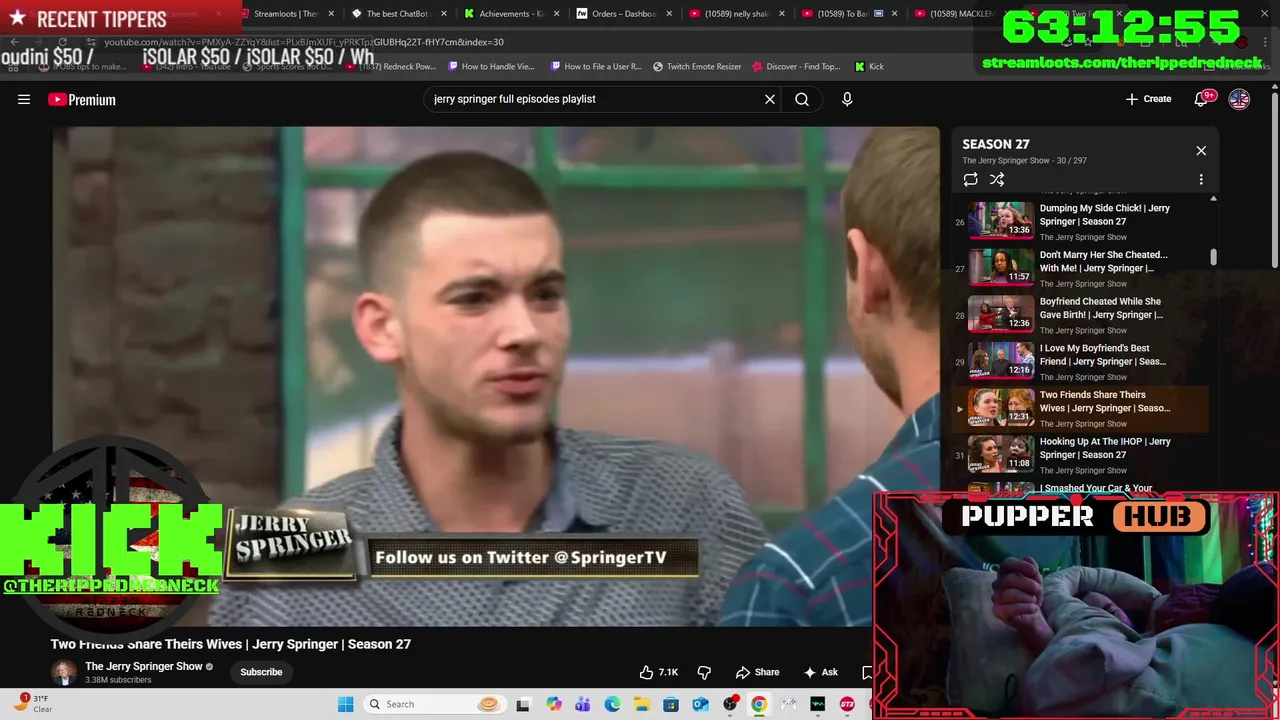Open the How to Handle Vie... bookmark
This screenshot has width=1280, height=720.
tap(491, 66)
